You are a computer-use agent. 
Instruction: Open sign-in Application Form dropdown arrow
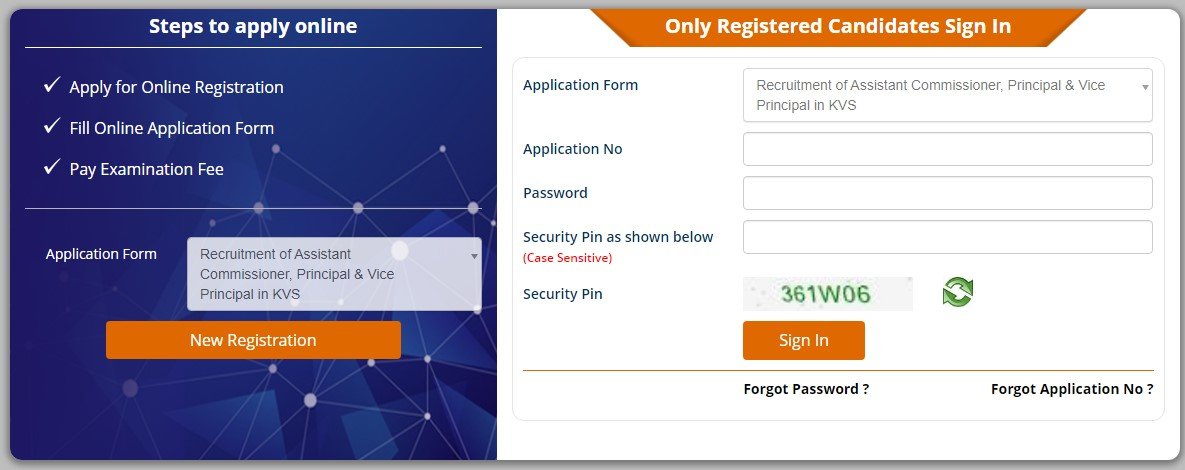pos(1145,88)
